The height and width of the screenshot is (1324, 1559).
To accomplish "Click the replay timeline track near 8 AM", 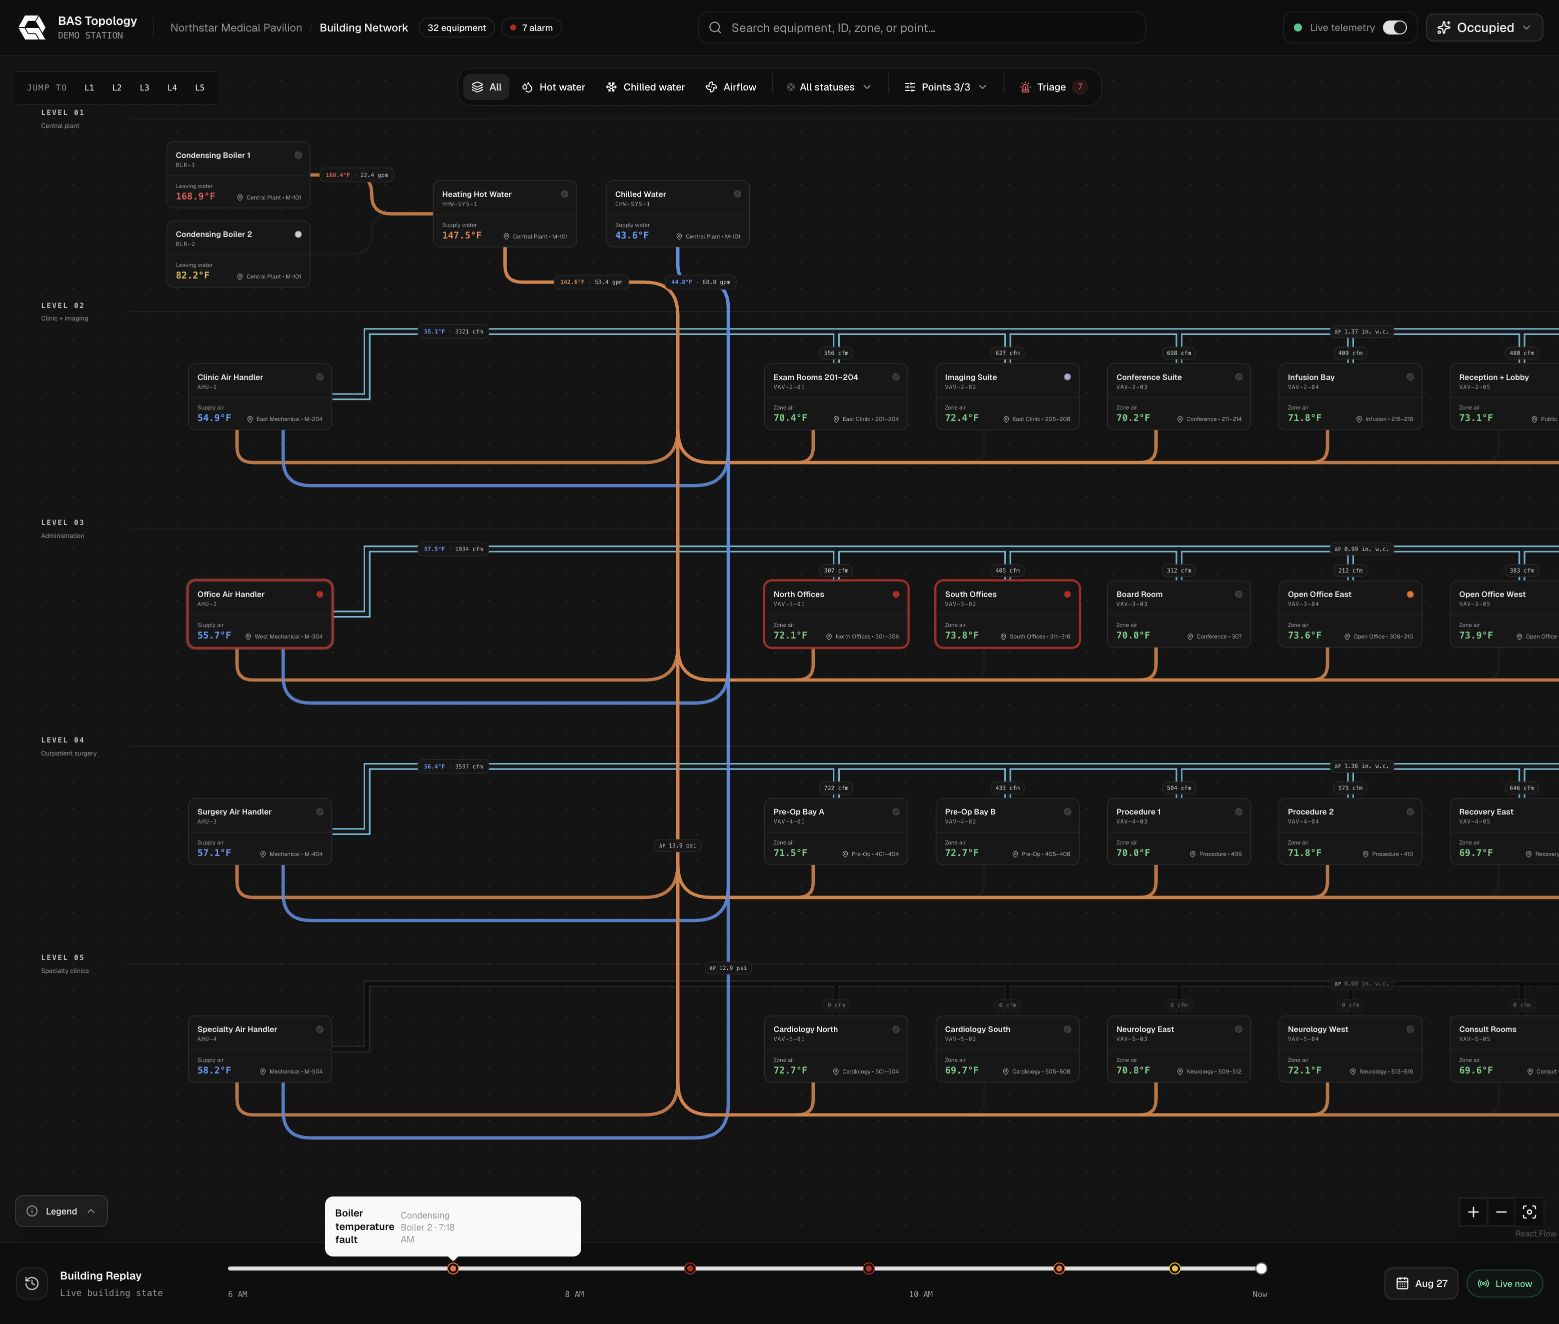I will click(574, 1268).
